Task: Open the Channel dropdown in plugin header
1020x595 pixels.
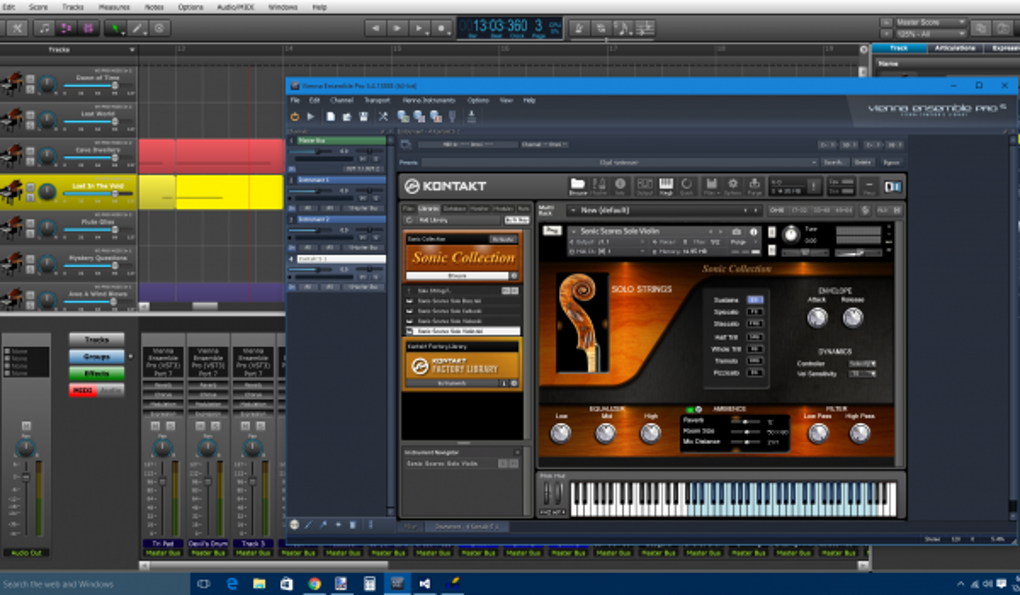Action: 544,144
